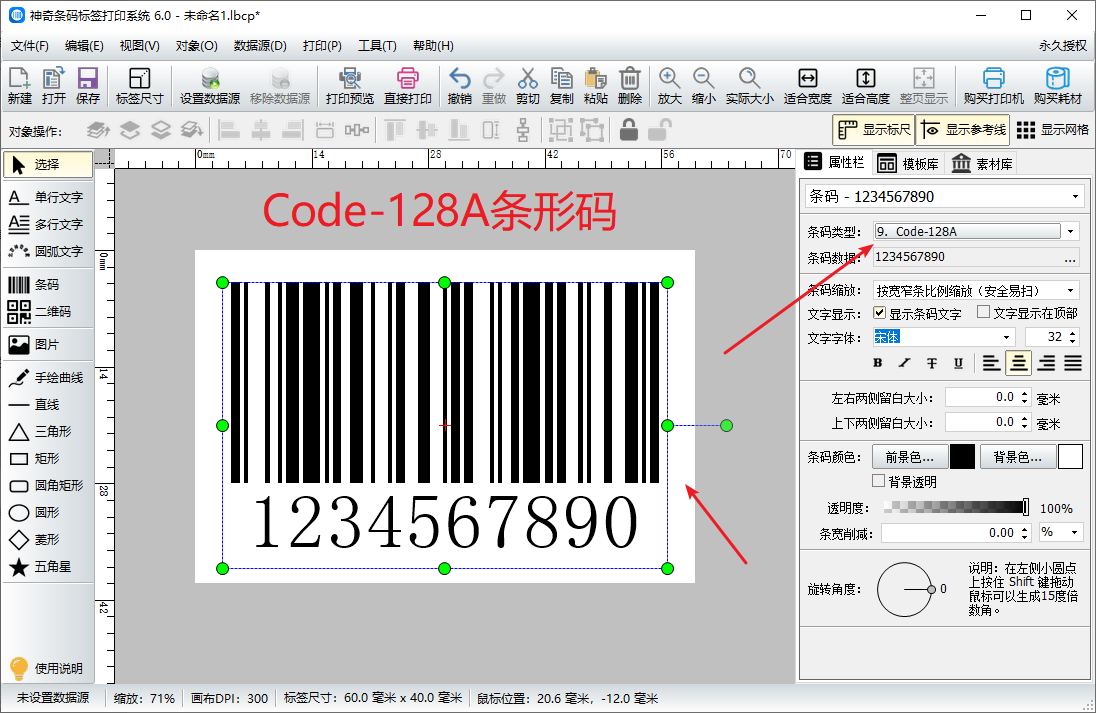Toggle 显示网格 grid display
This screenshot has width=1096, height=713.
point(1053,130)
